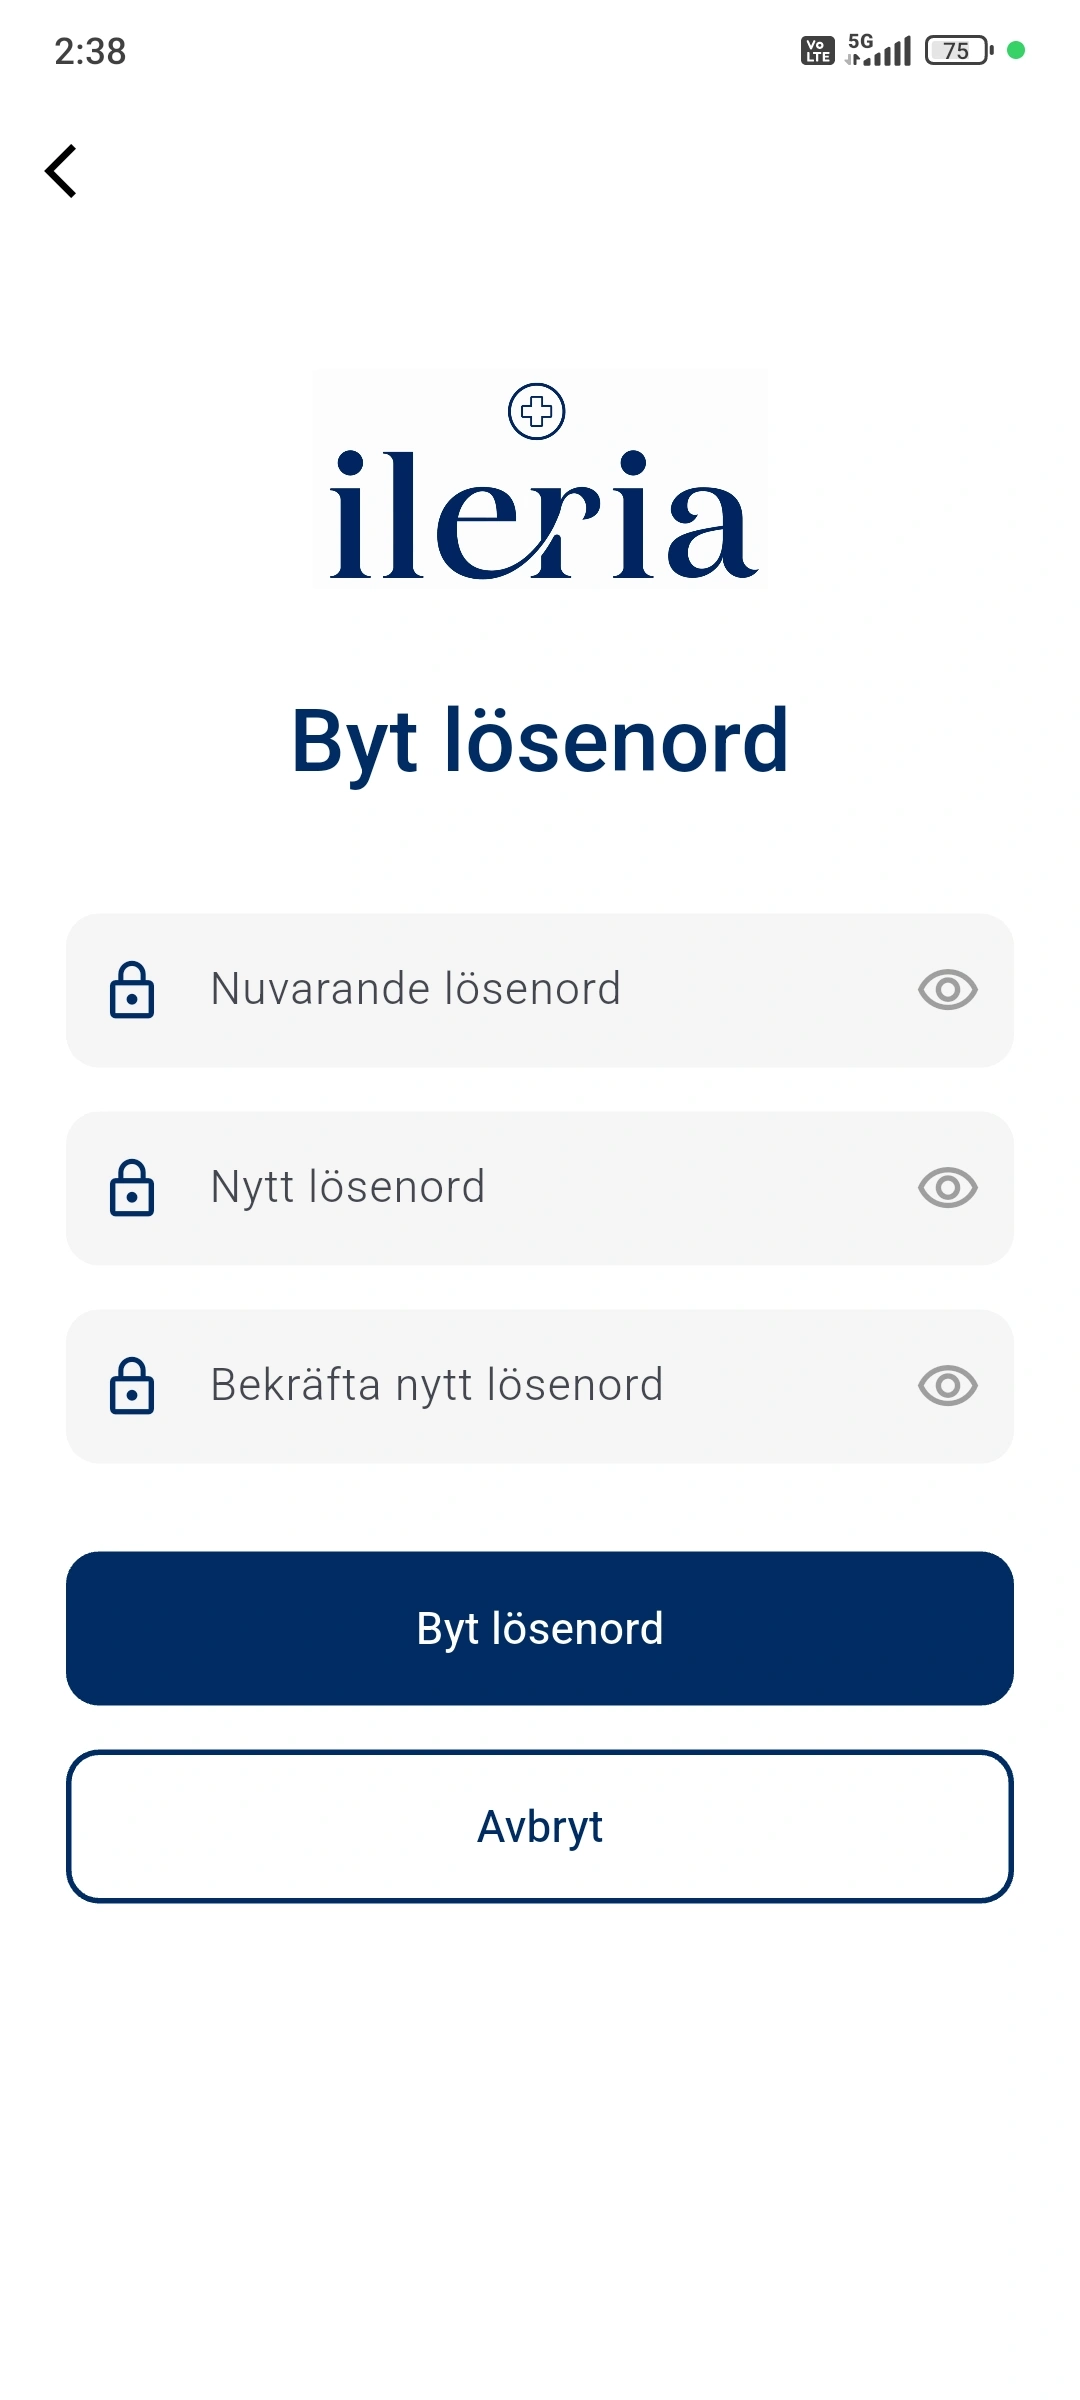Tap the clock showing 2:38
The image size is (1080, 2400).
click(89, 50)
